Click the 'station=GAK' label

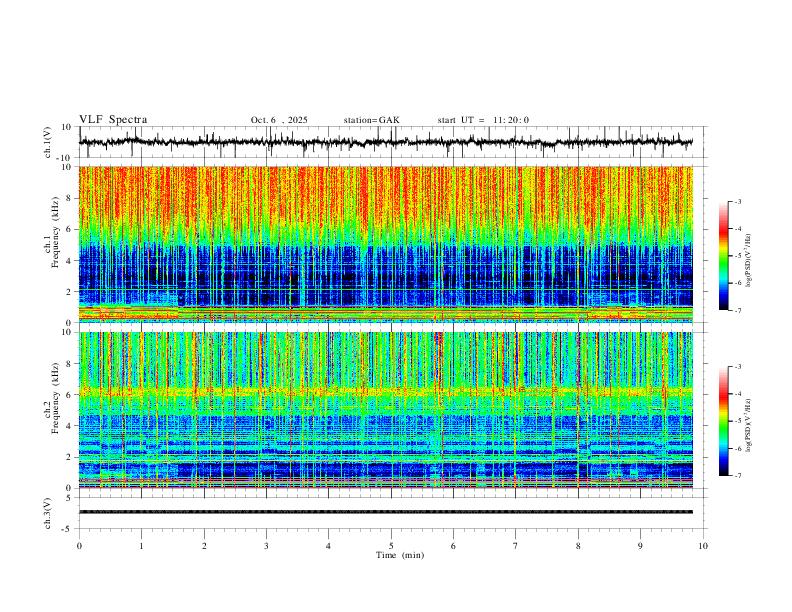click(x=371, y=120)
